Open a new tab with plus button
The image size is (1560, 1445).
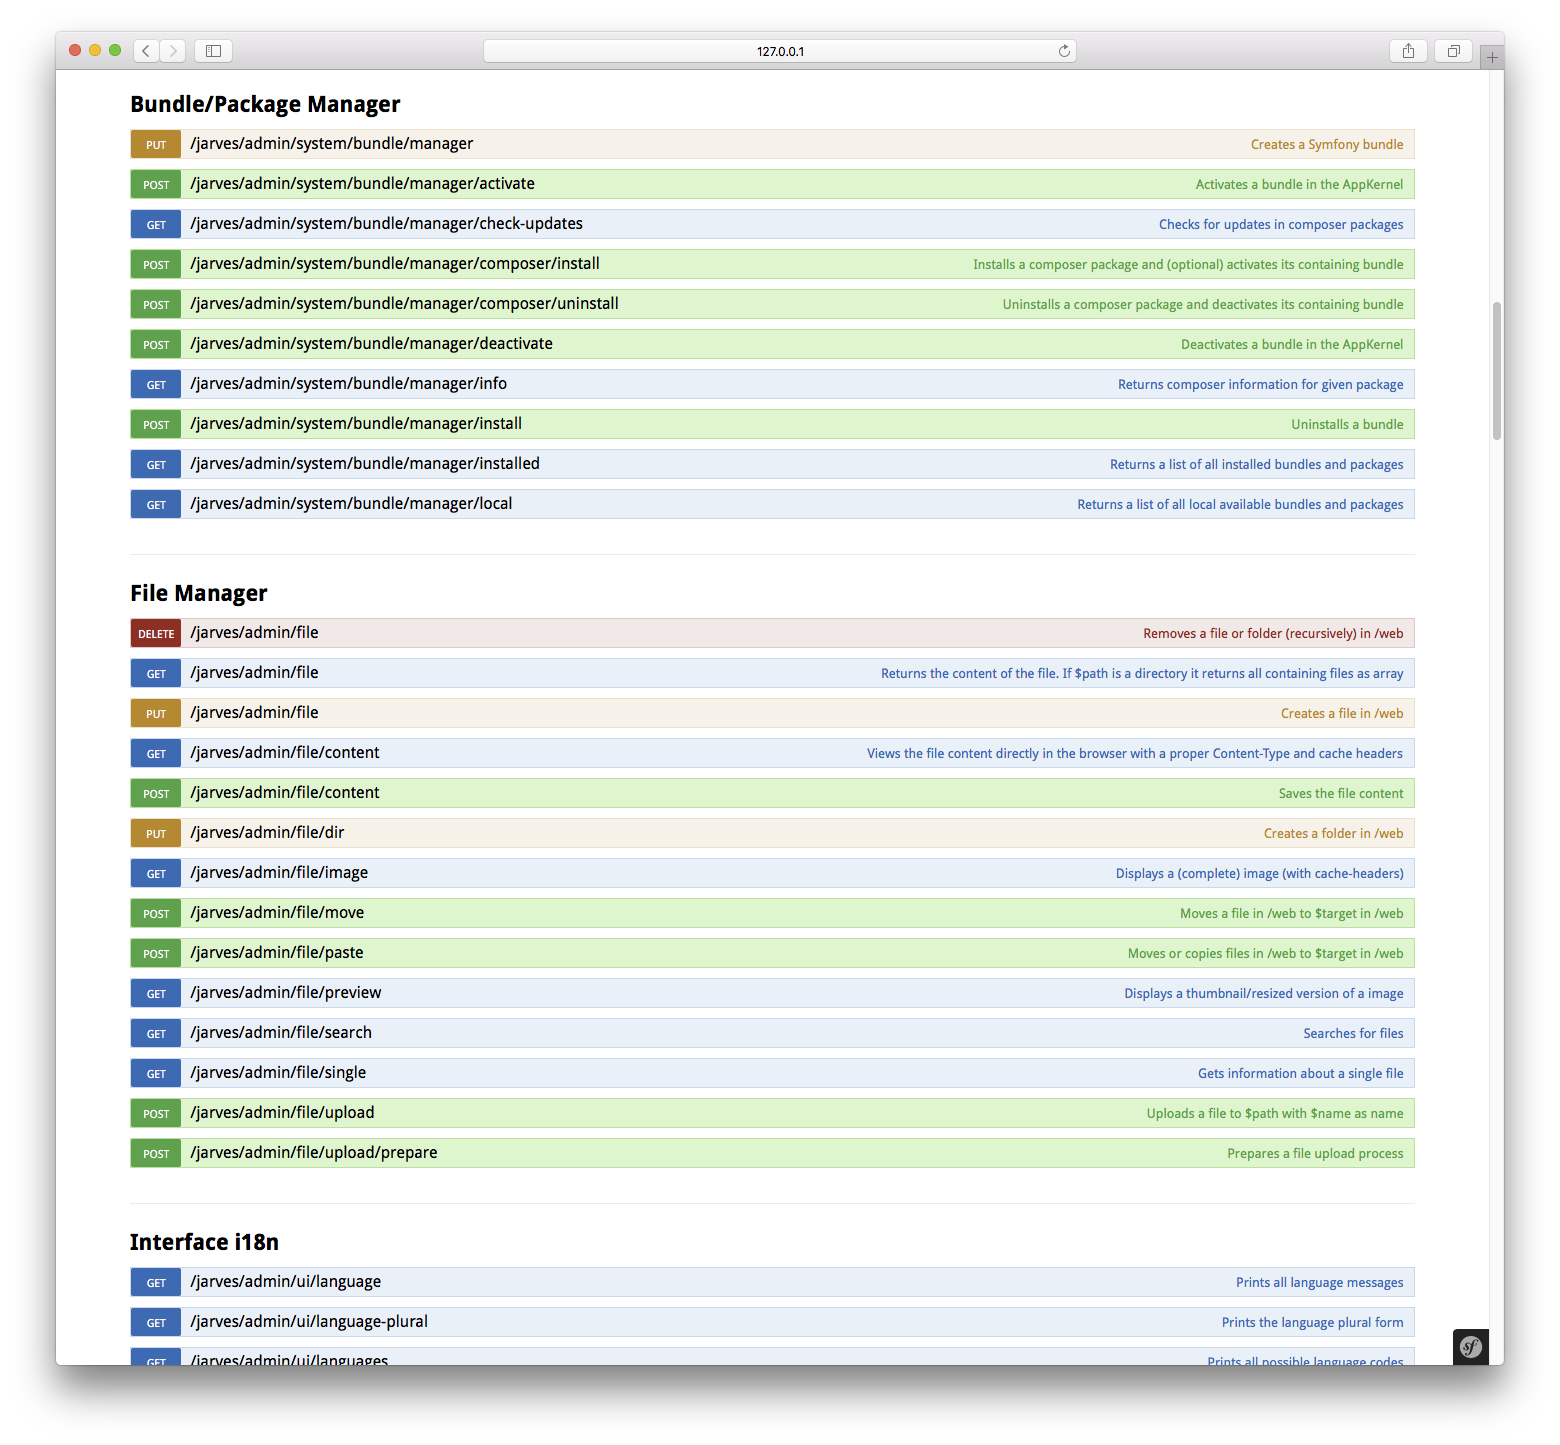point(1492,57)
